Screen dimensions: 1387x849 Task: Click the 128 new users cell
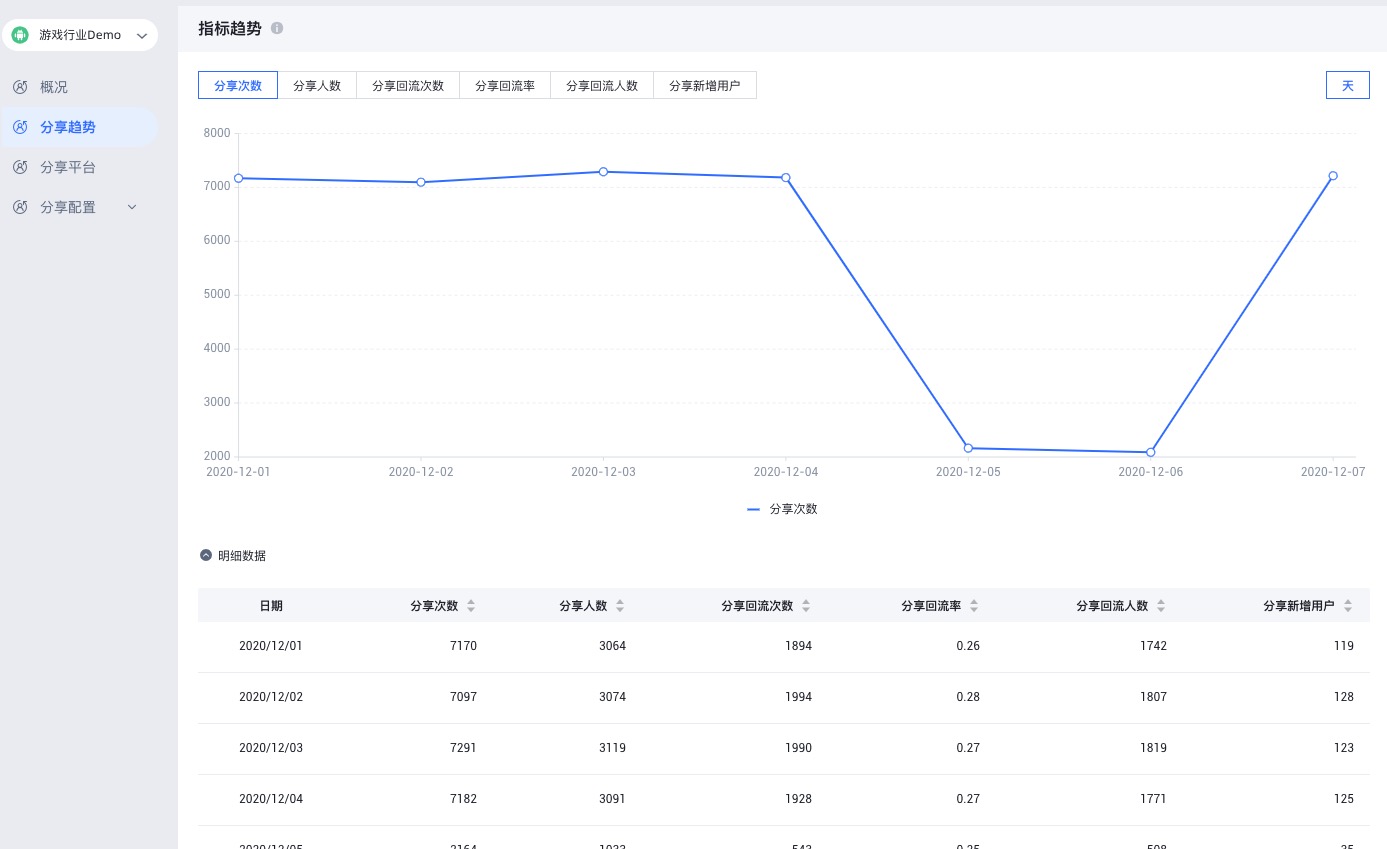(x=1344, y=697)
